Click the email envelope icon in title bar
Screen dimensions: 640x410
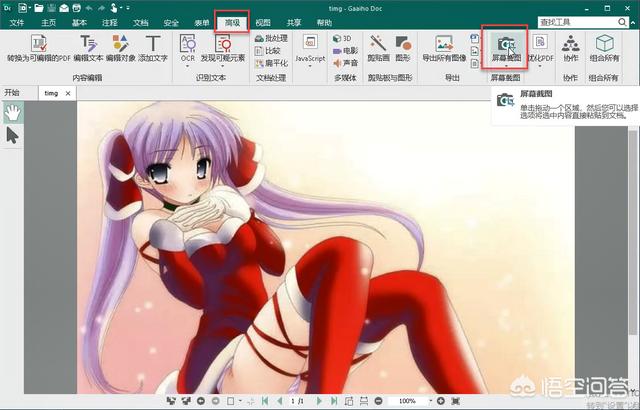click(64, 8)
